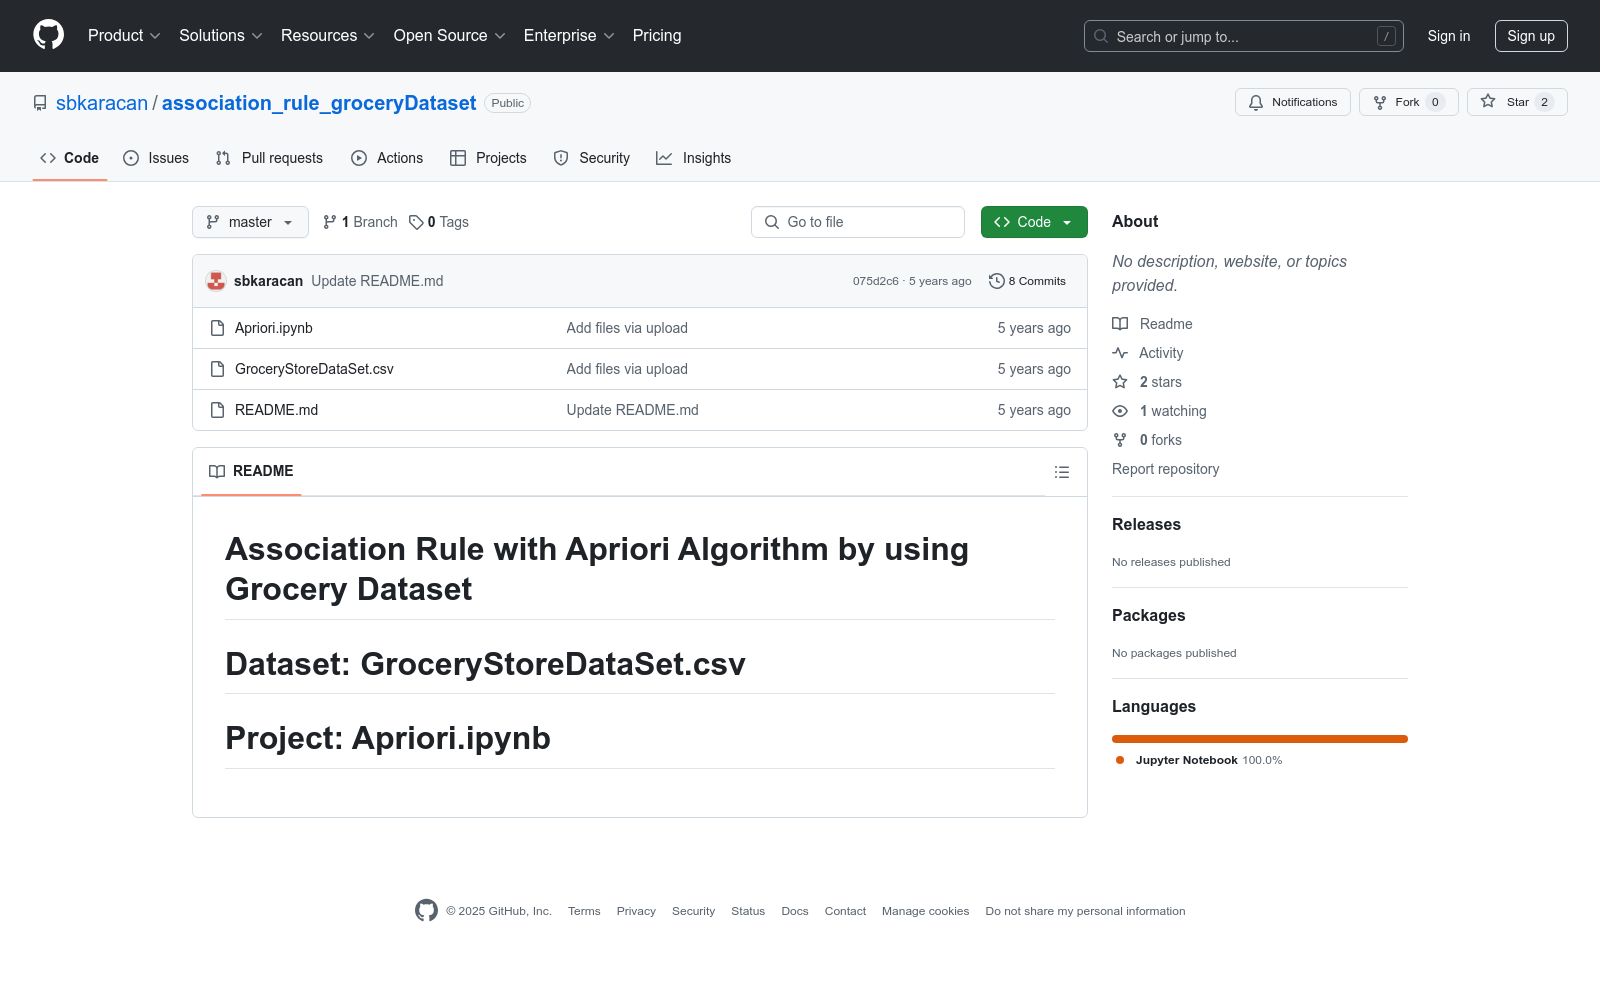Open the sbkaracan owner profile link
Image resolution: width=1600 pixels, height=1000 pixels.
[102, 103]
